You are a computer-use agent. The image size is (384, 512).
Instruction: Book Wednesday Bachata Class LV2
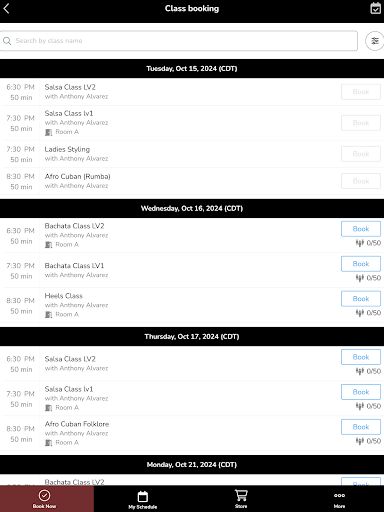coord(361,229)
